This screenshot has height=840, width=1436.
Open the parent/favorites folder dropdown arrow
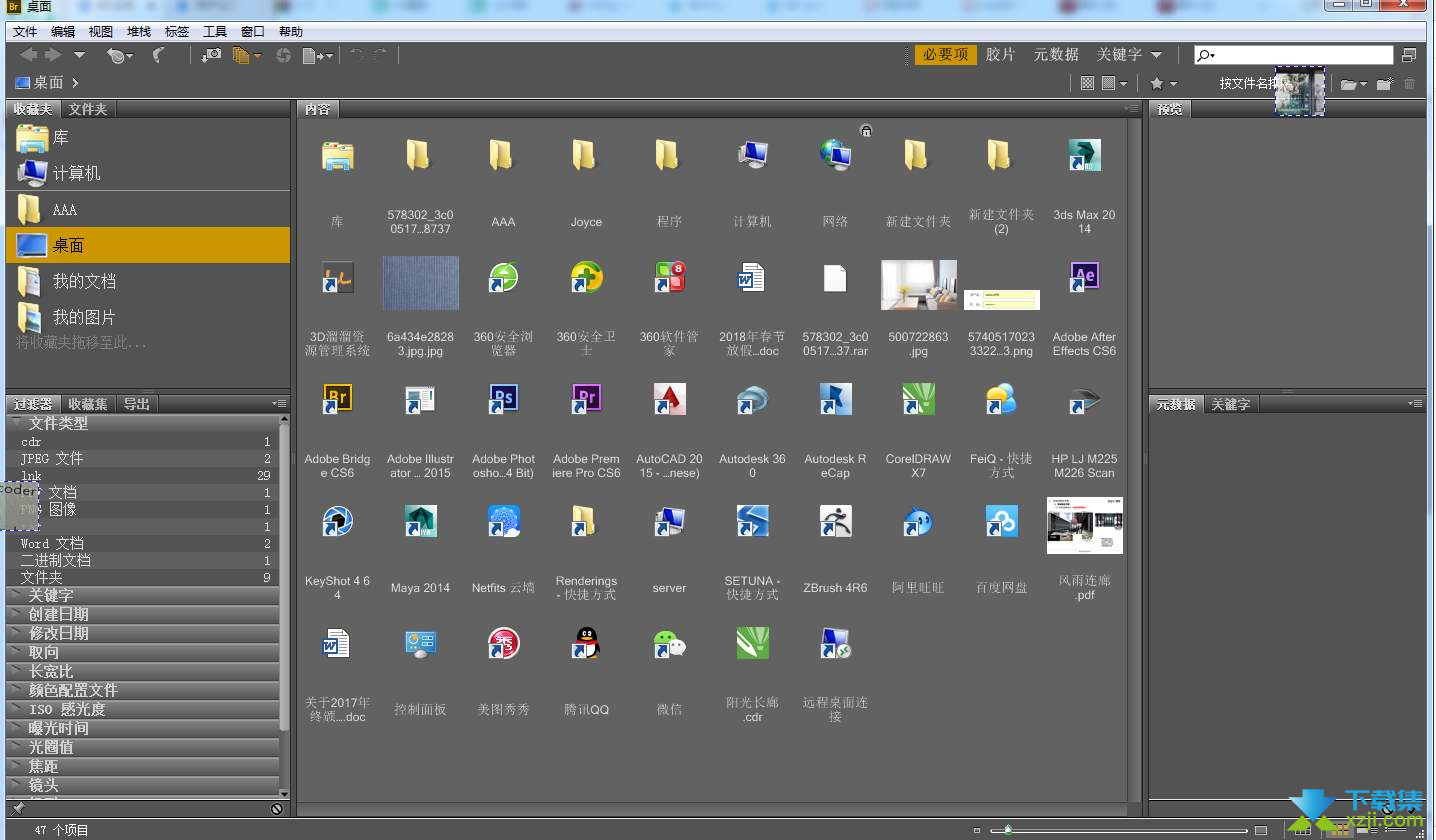click(x=79, y=55)
